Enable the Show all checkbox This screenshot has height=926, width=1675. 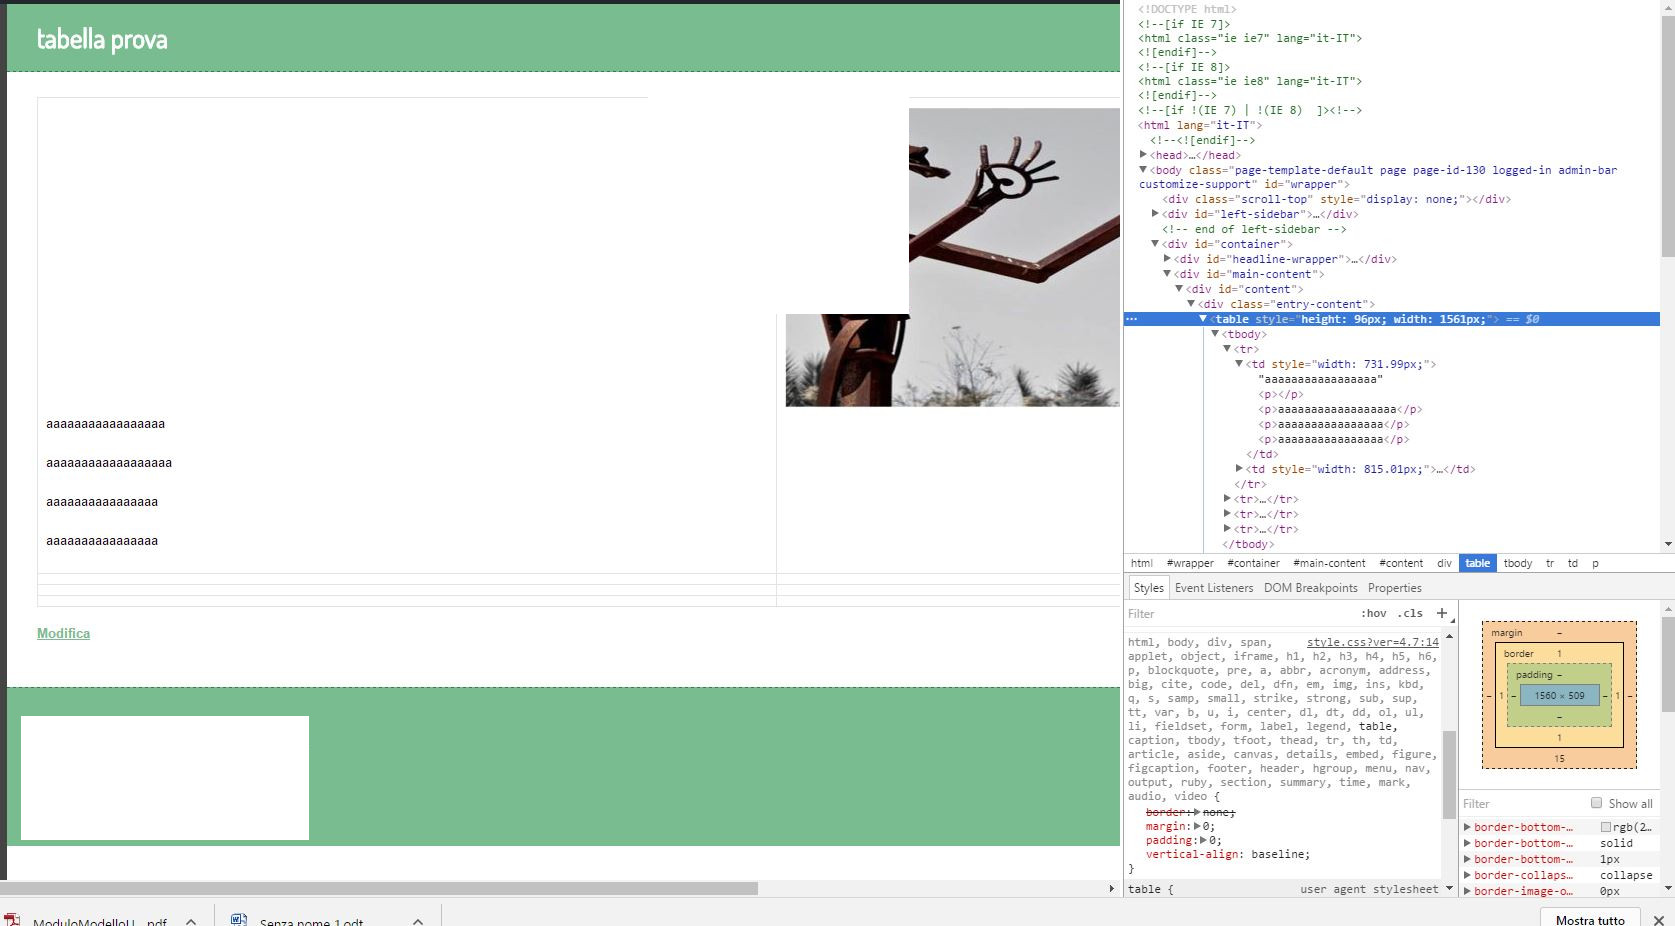(1596, 803)
